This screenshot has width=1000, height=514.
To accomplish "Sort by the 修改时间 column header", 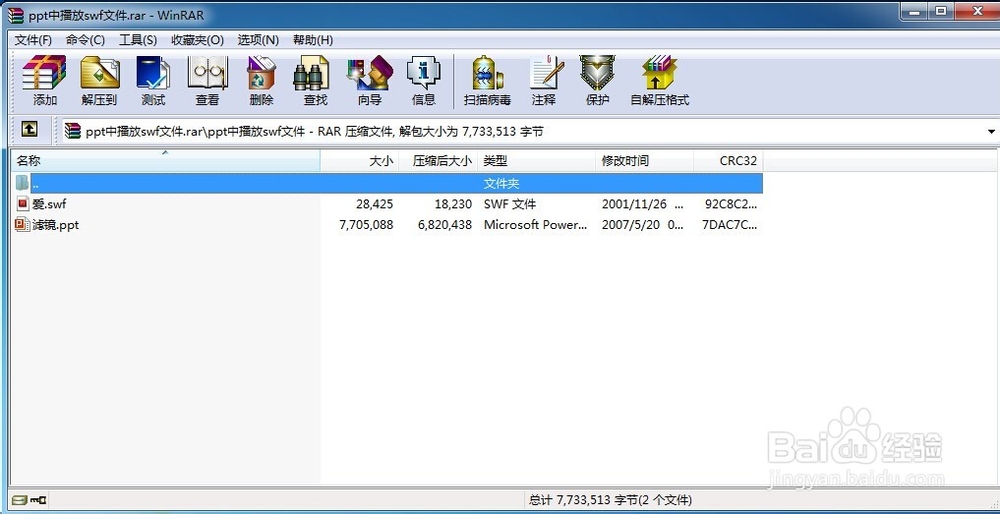I will tap(645, 161).
